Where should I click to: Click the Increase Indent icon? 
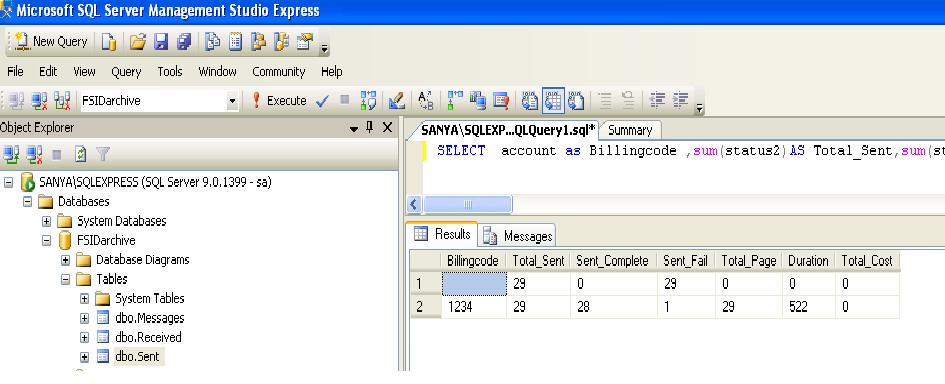point(680,101)
